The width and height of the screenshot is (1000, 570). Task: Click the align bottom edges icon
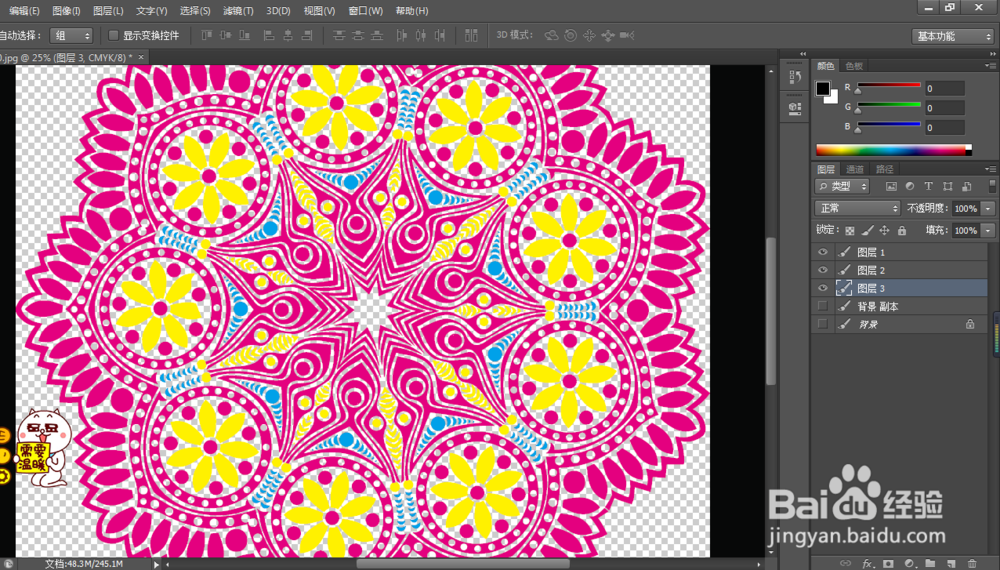click(244, 36)
